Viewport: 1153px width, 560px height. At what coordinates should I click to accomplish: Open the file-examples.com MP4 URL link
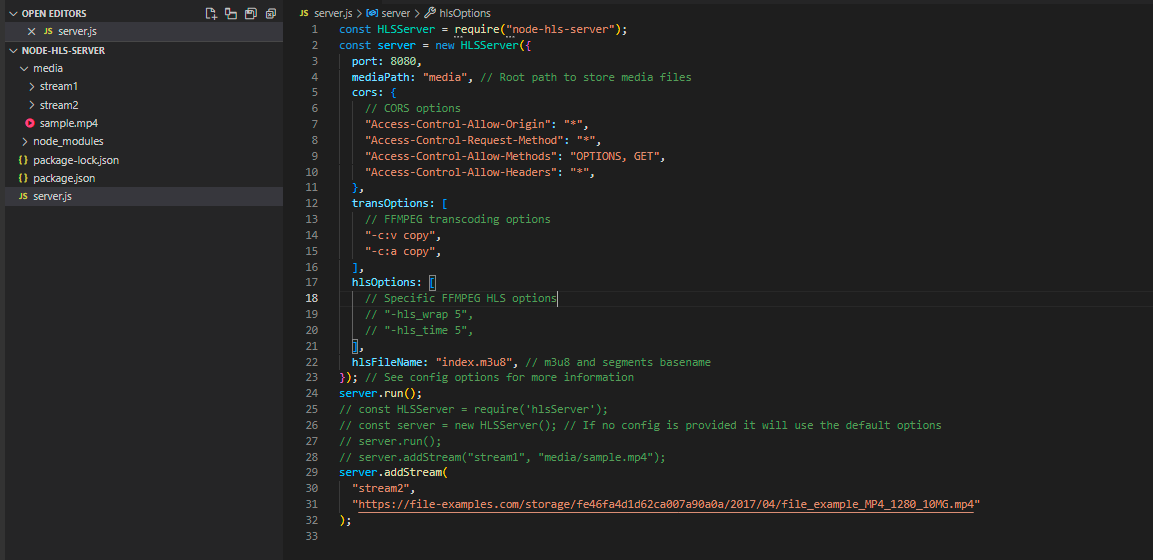(x=665, y=504)
